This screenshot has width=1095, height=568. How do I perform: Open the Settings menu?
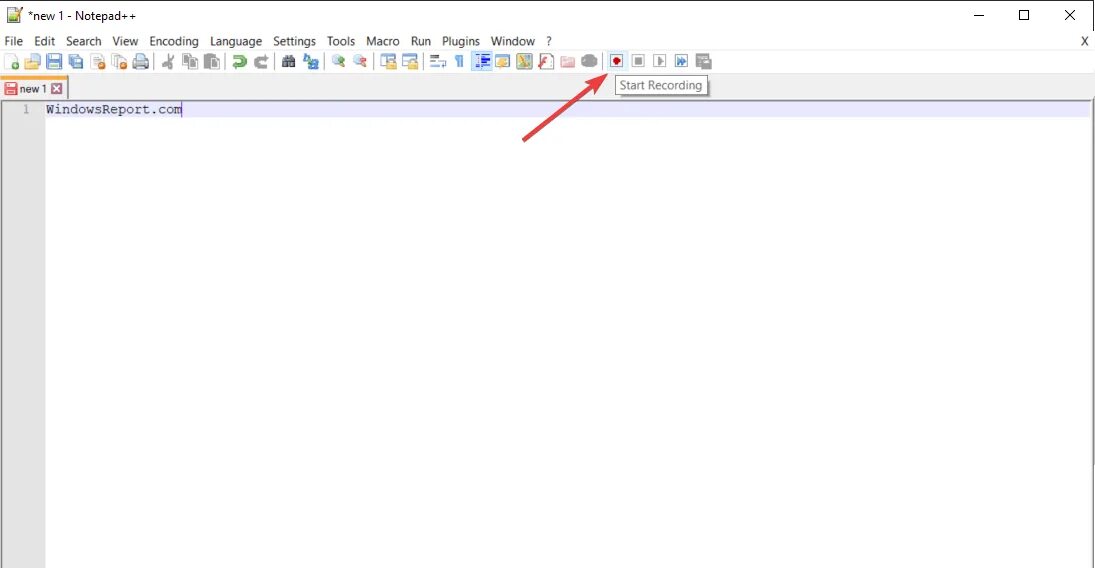(x=295, y=41)
